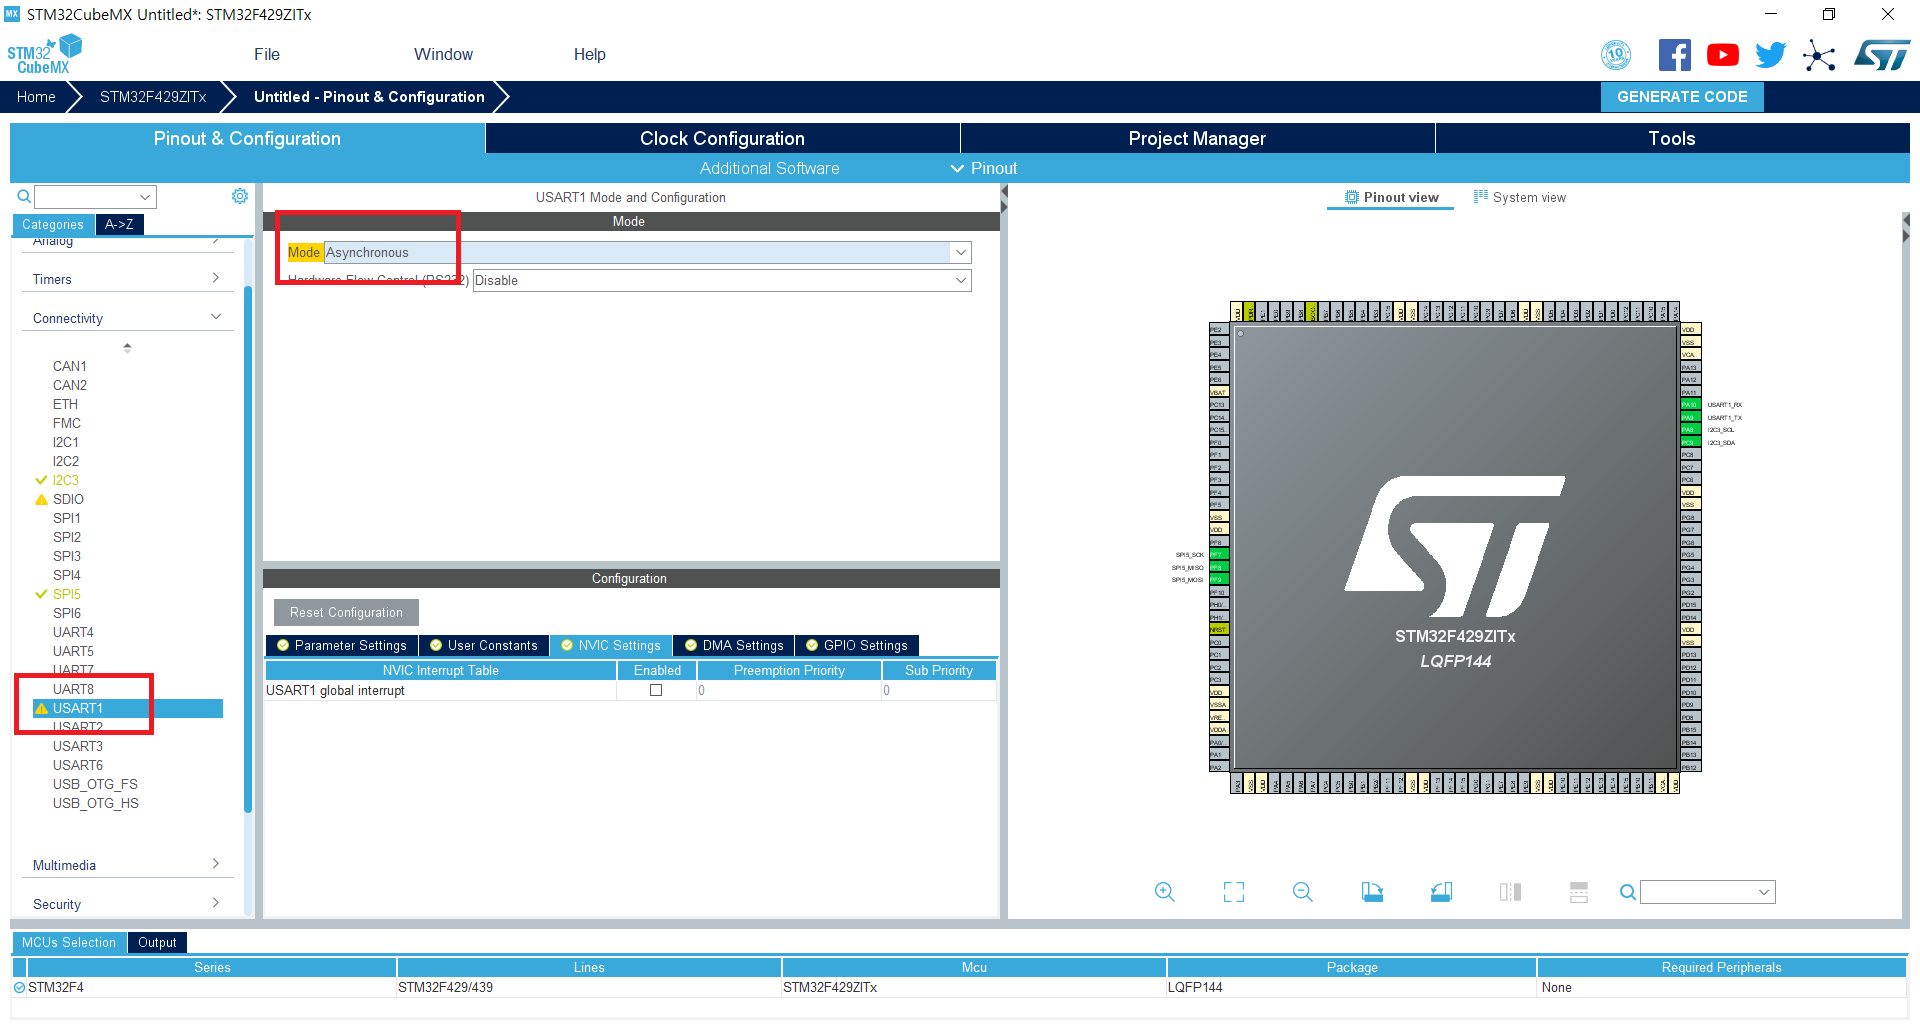Screen dimensions: 1920x1030
Task: Click the pin search magnifier icon
Action: (1628, 892)
